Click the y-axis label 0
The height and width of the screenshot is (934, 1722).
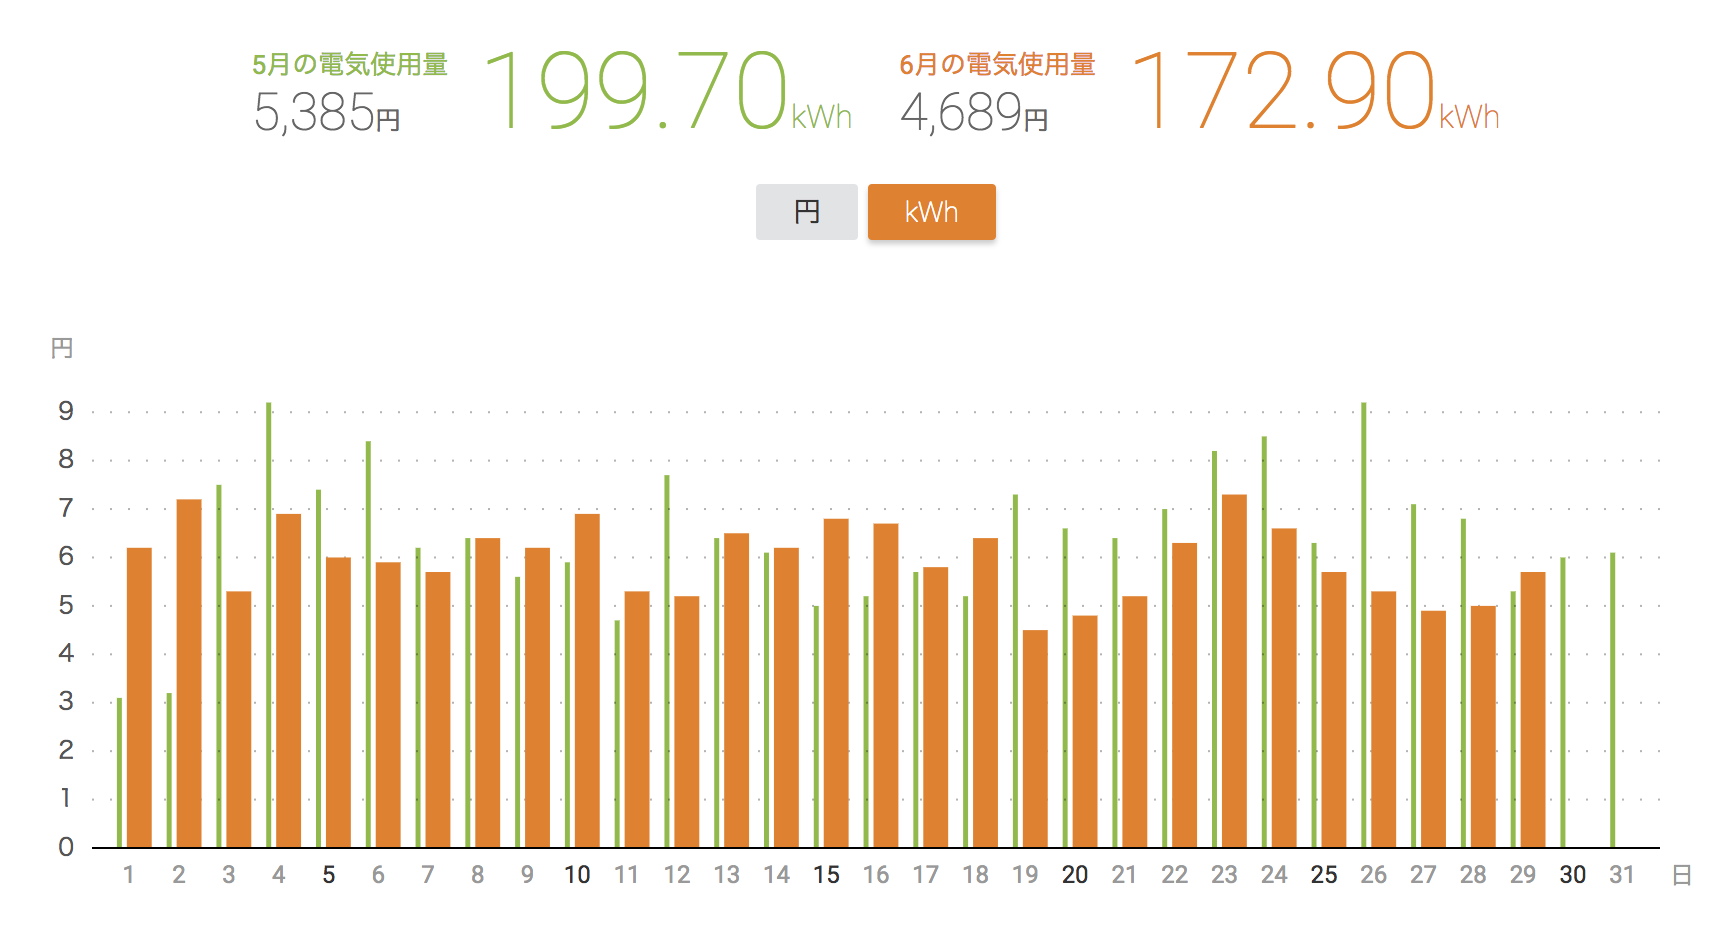point(66,847)
